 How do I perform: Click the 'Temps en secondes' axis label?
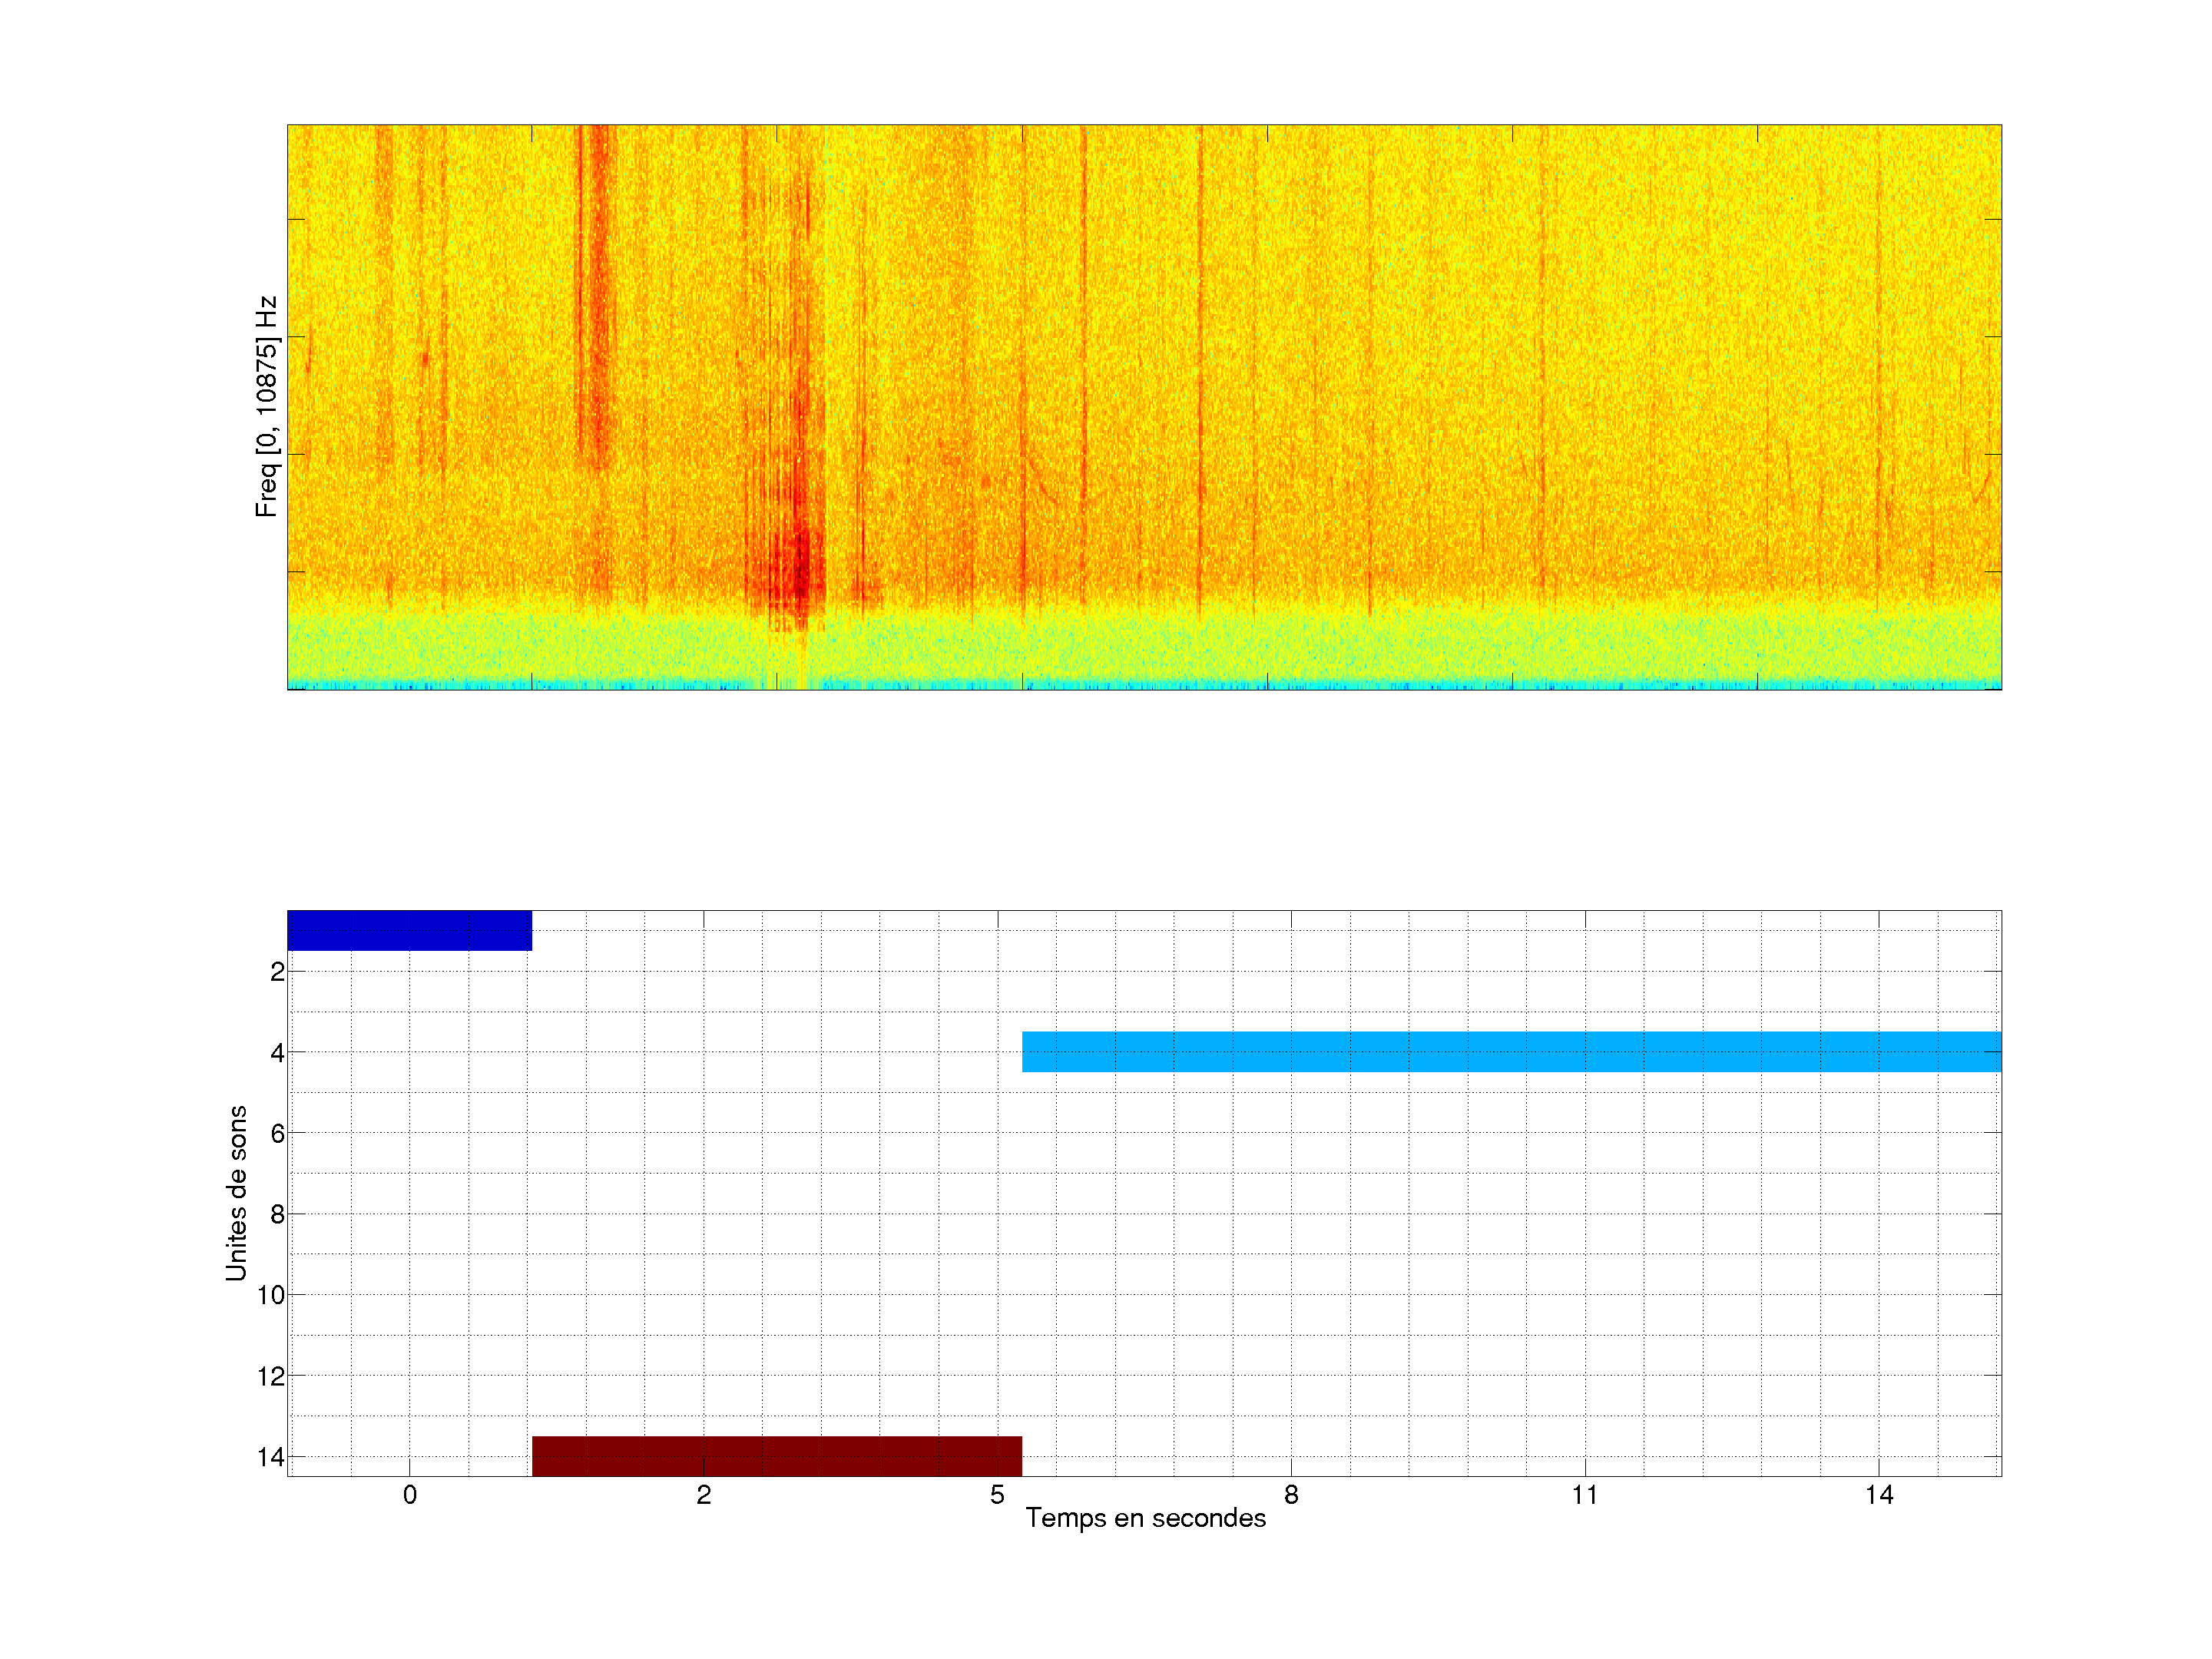1145,1518
